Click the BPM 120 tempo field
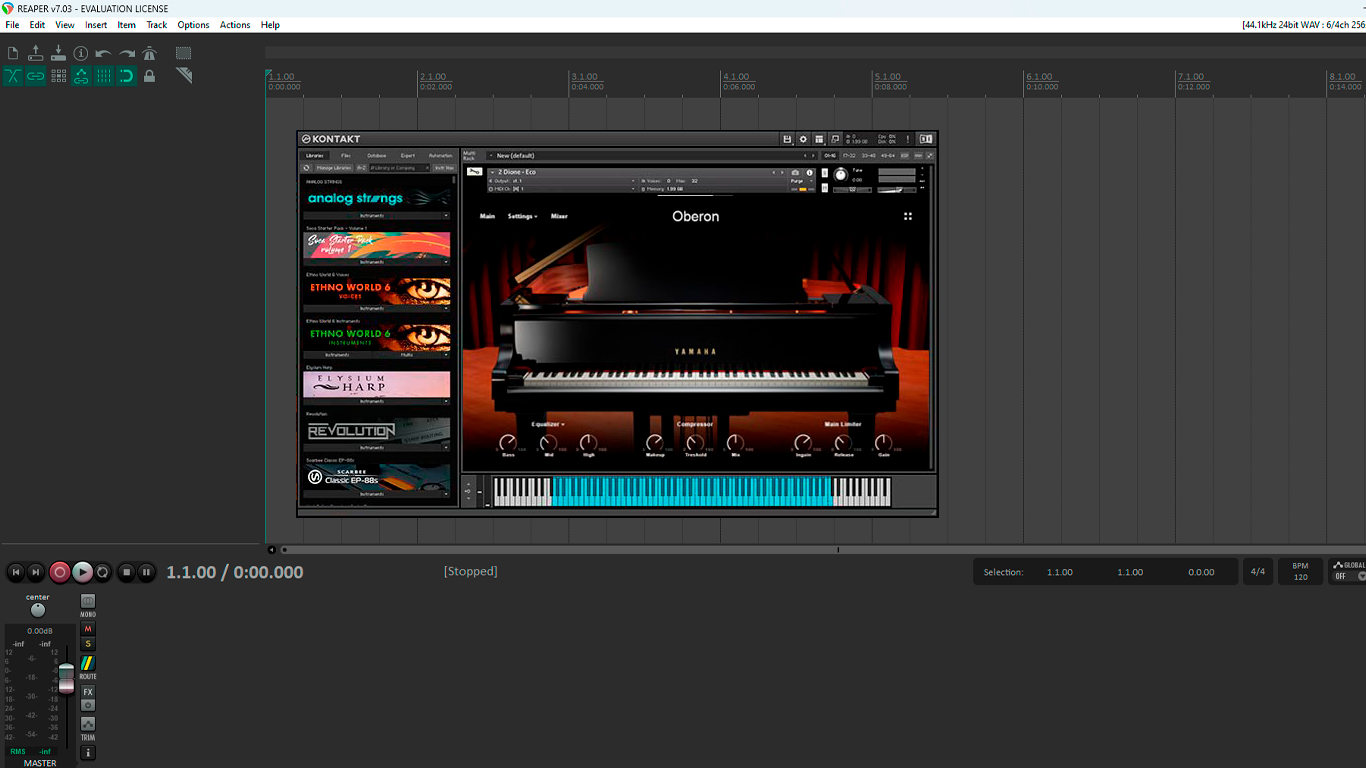 click(1300, 572)
